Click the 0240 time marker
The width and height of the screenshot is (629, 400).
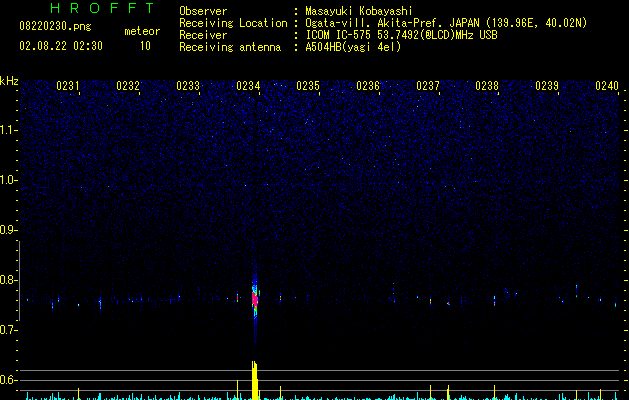pyautogui.click(x=607, y=85)
